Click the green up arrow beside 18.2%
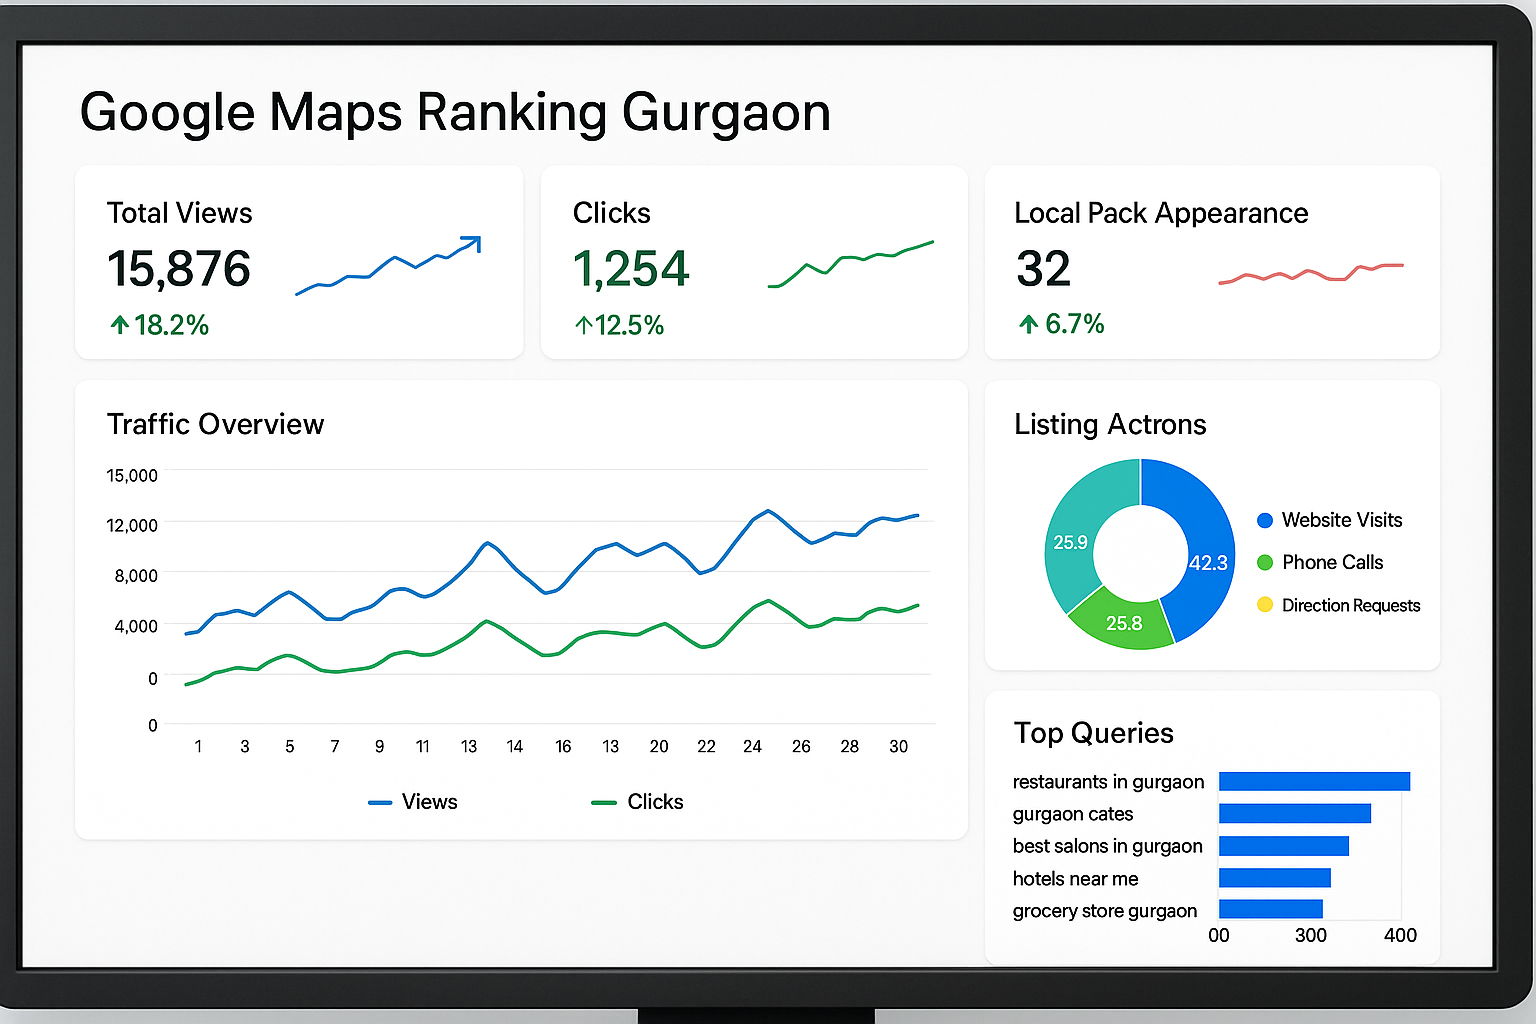This screenshot has height=1024, width=1536. pyautogui.click(x=120, y=325)
